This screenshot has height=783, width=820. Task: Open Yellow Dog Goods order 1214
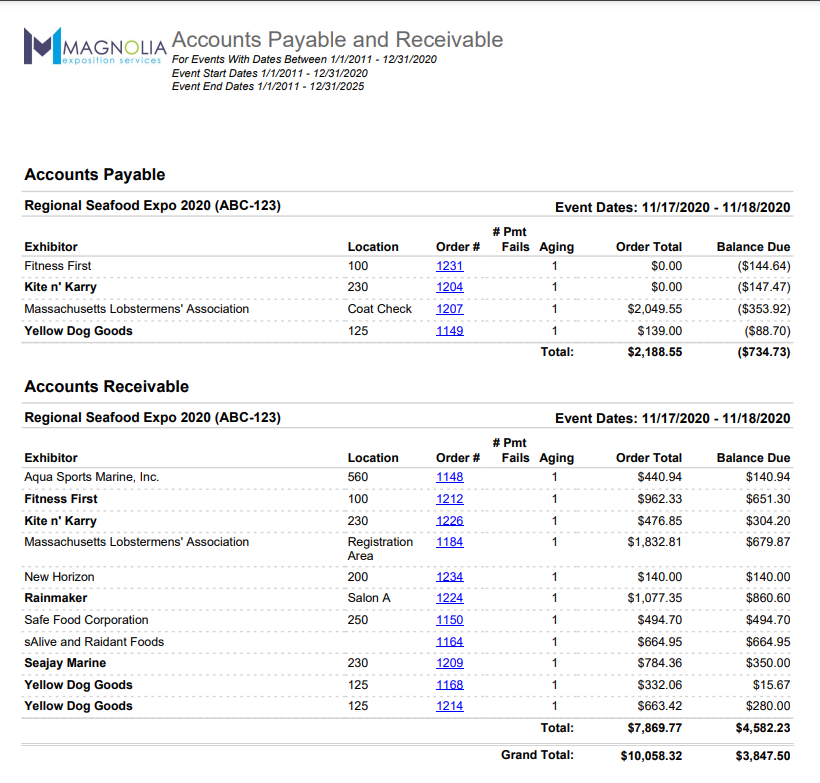coord(449,706)
